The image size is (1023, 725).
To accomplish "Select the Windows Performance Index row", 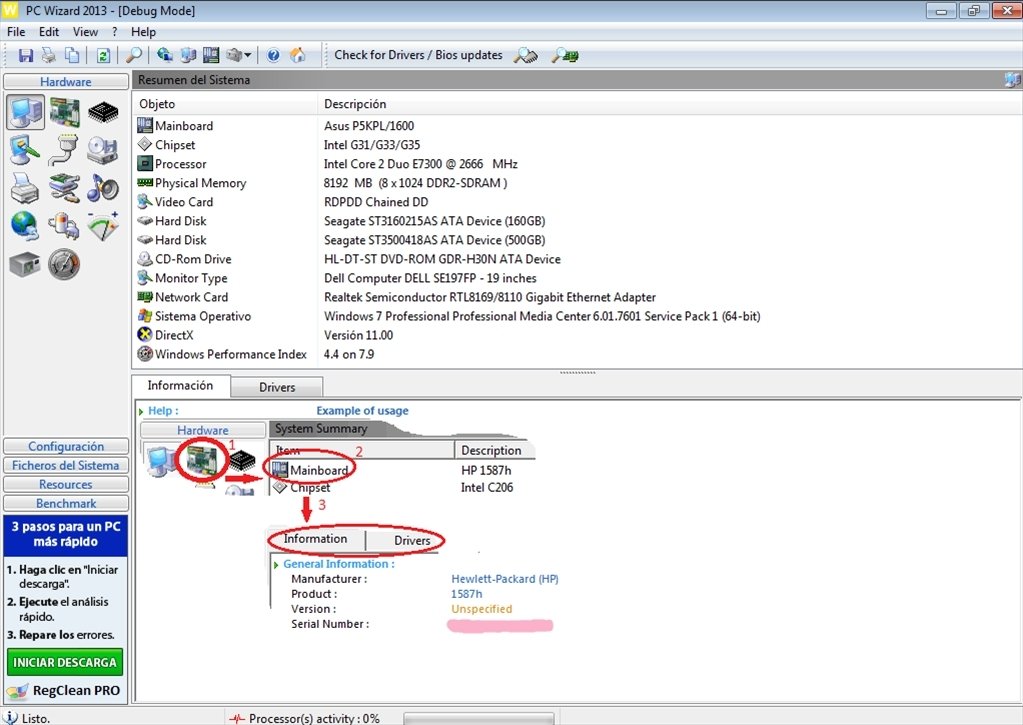I will (577, 354).
